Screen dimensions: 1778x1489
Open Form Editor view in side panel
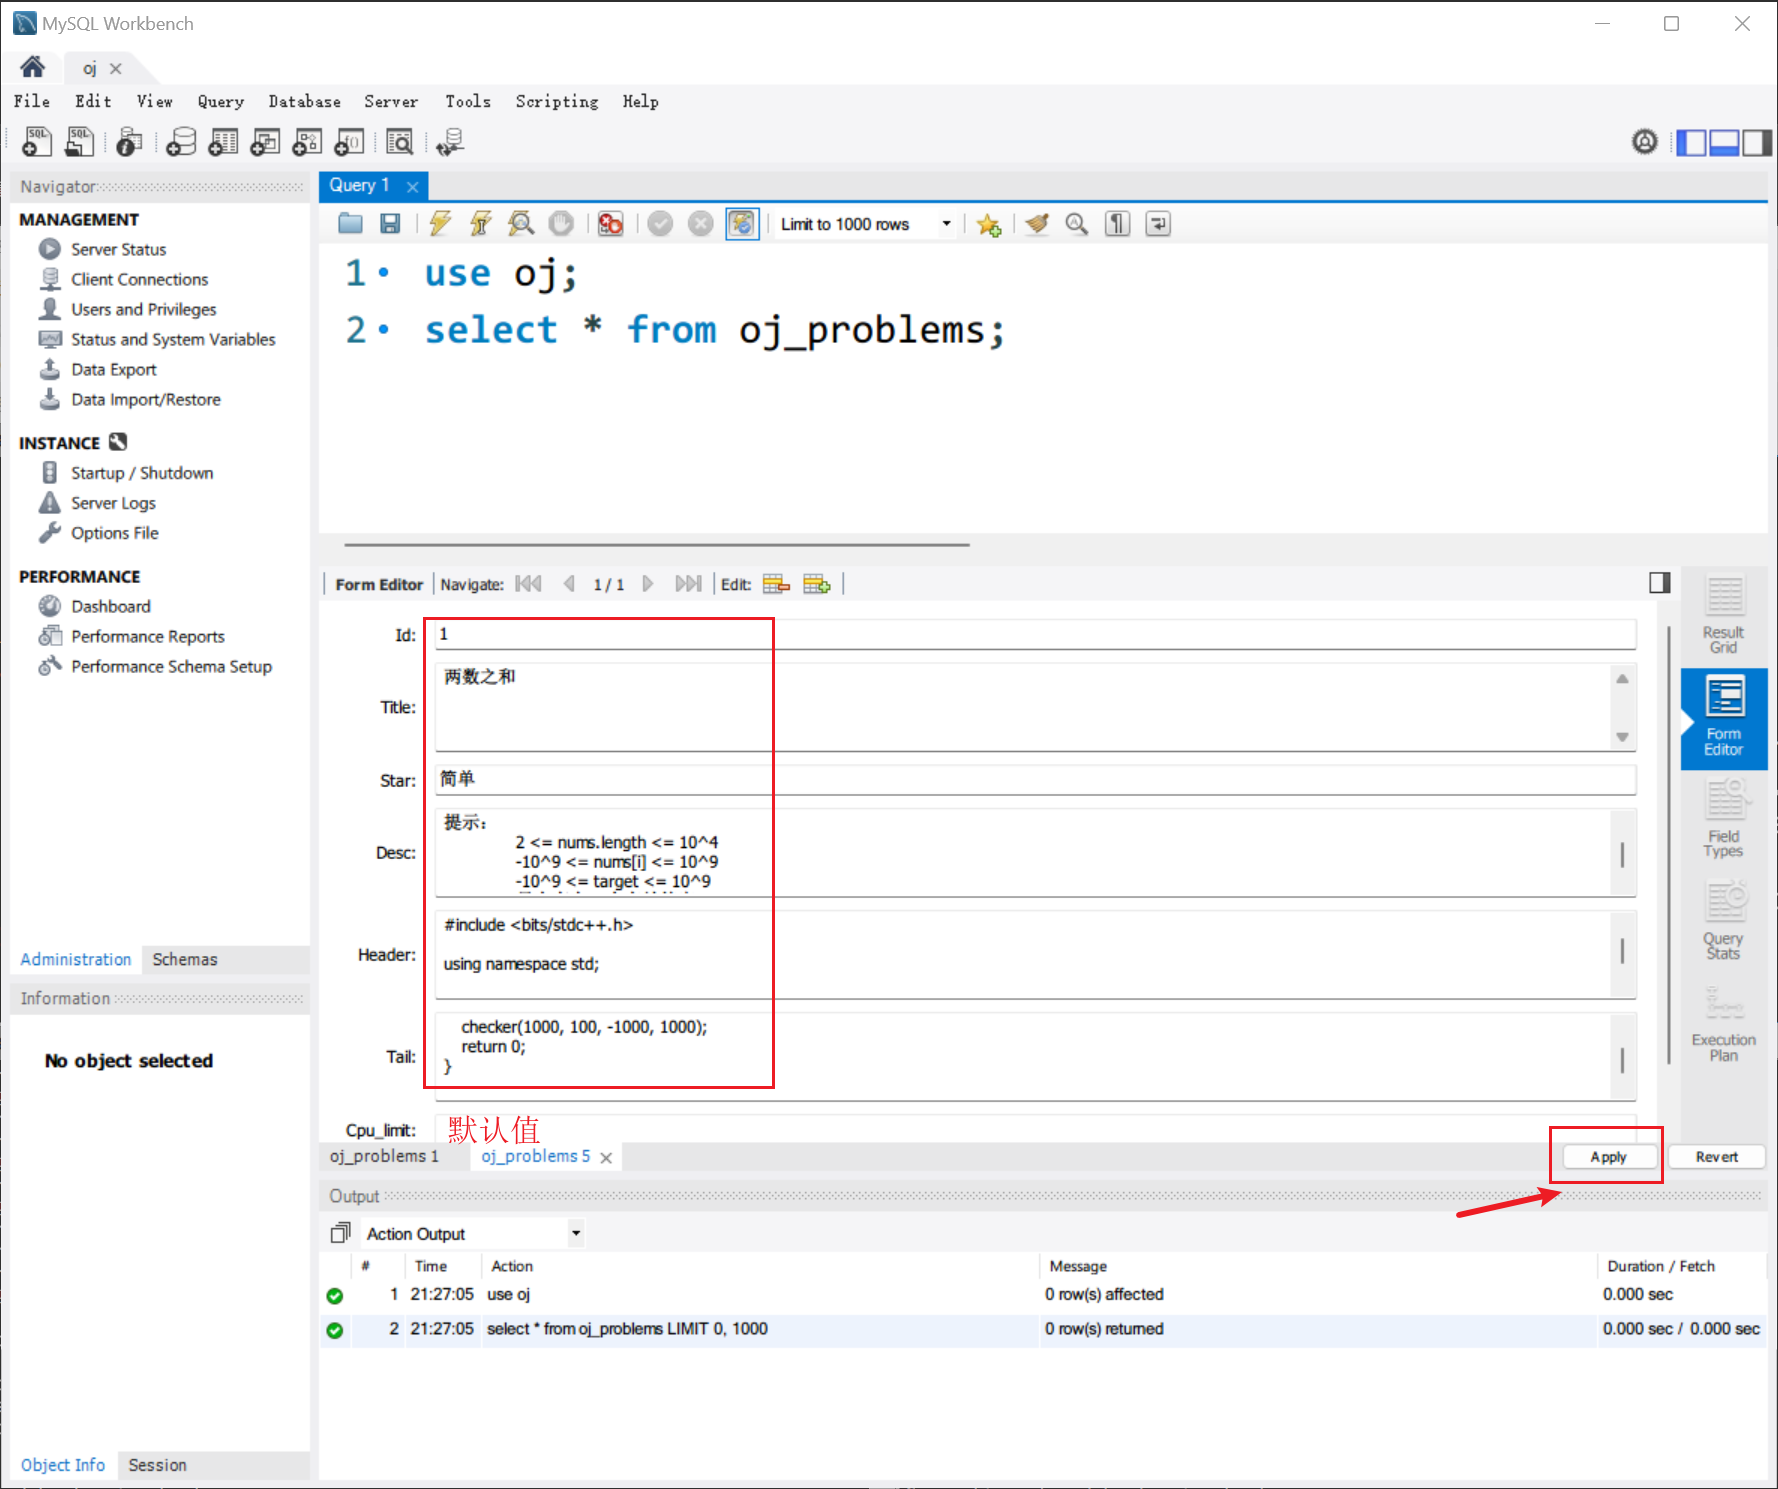1723,718
